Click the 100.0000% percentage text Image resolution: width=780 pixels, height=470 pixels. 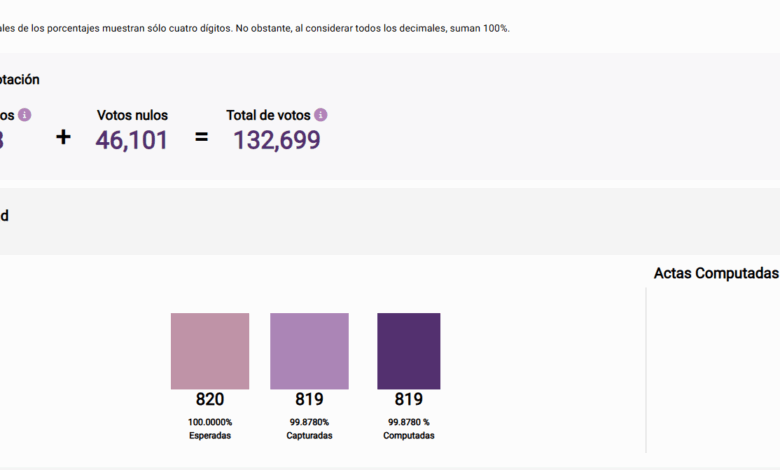(210, 422)
